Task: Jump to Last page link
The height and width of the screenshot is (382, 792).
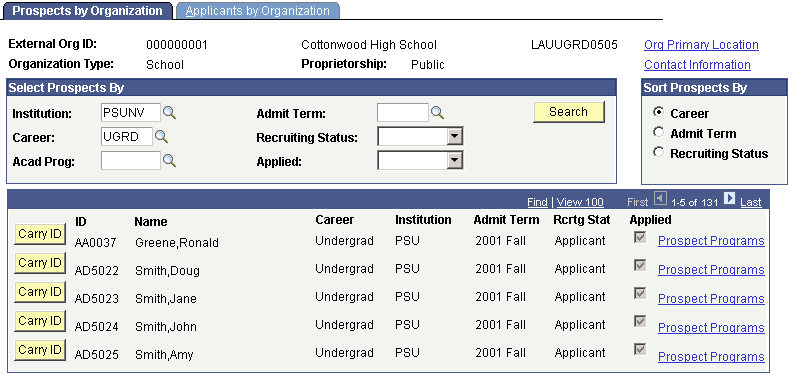Action: (x=751, y=202)
